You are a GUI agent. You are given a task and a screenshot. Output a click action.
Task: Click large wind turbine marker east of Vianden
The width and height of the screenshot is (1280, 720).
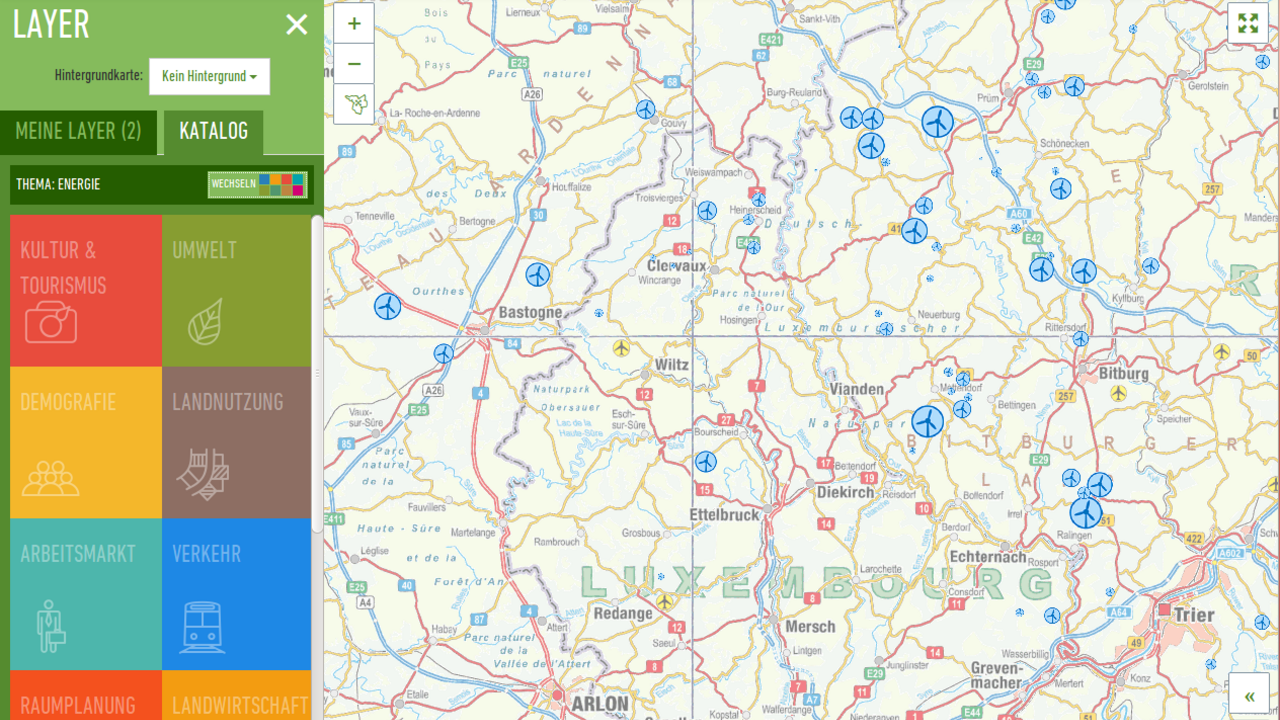pos(927,422)
